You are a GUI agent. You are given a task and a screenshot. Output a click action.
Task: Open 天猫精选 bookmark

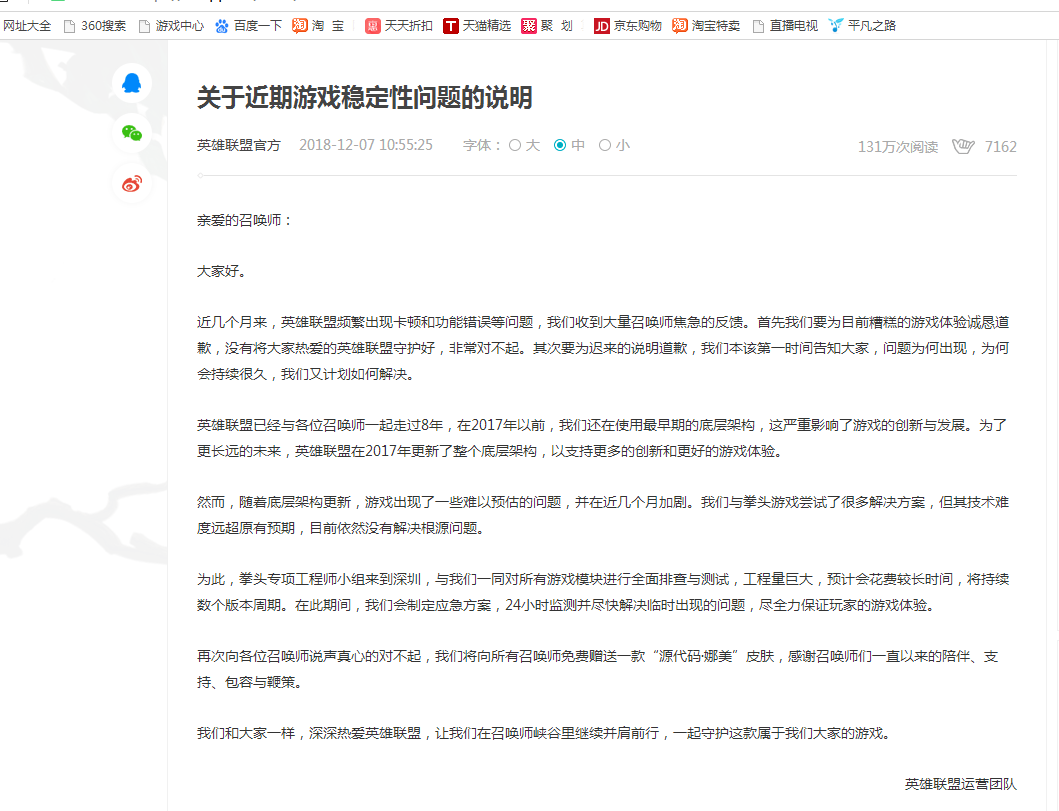[x=477, y=25]
